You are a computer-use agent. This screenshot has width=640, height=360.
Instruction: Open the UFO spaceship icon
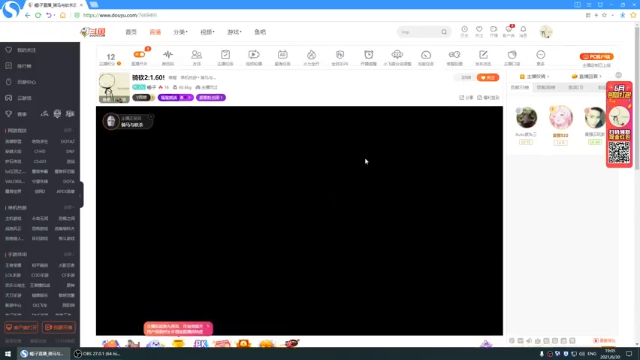pos(397,54)
